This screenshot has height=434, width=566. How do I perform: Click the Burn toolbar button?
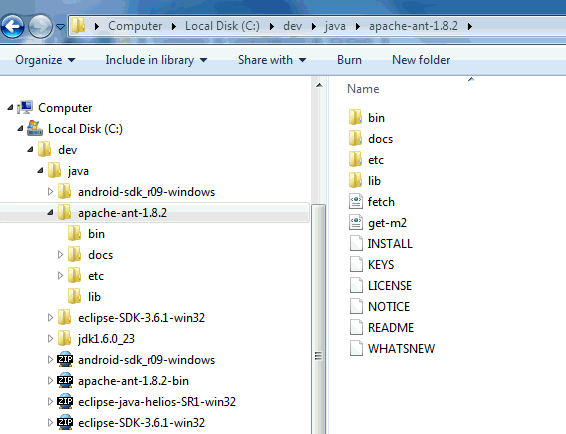[349, 60]
